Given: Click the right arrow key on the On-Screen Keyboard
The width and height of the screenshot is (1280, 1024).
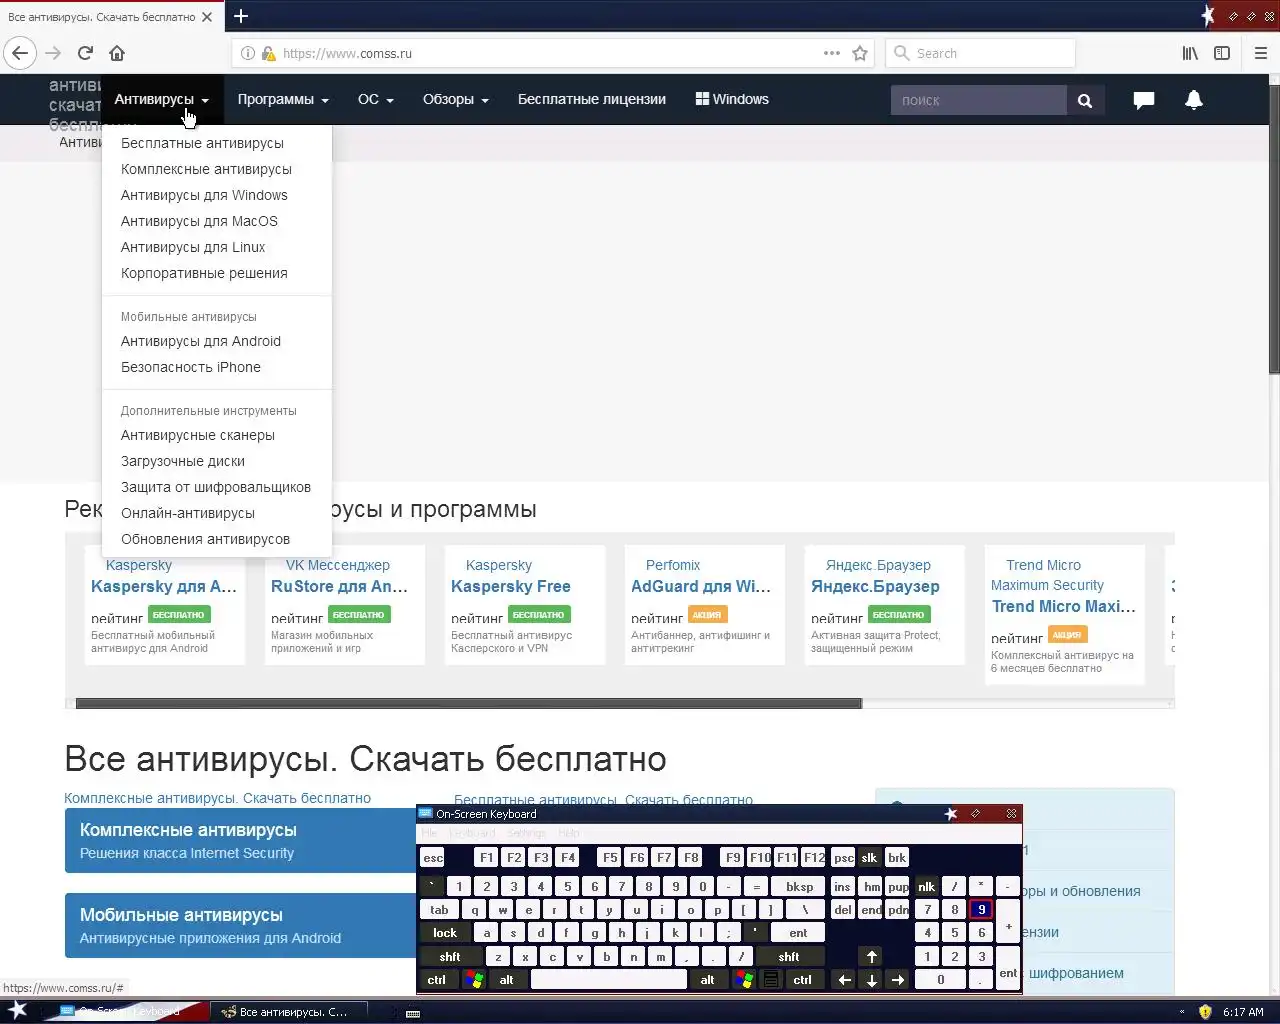Looking at the screenshot, I should click(x=898, y=980).
